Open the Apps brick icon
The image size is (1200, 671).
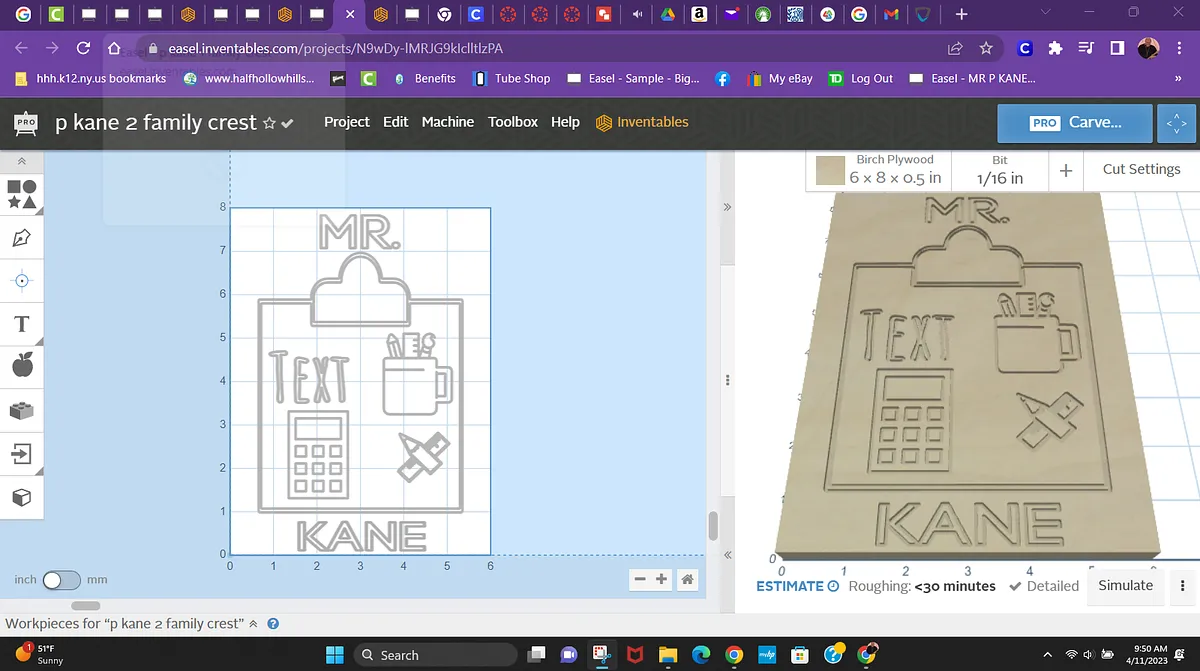[22, 410]
